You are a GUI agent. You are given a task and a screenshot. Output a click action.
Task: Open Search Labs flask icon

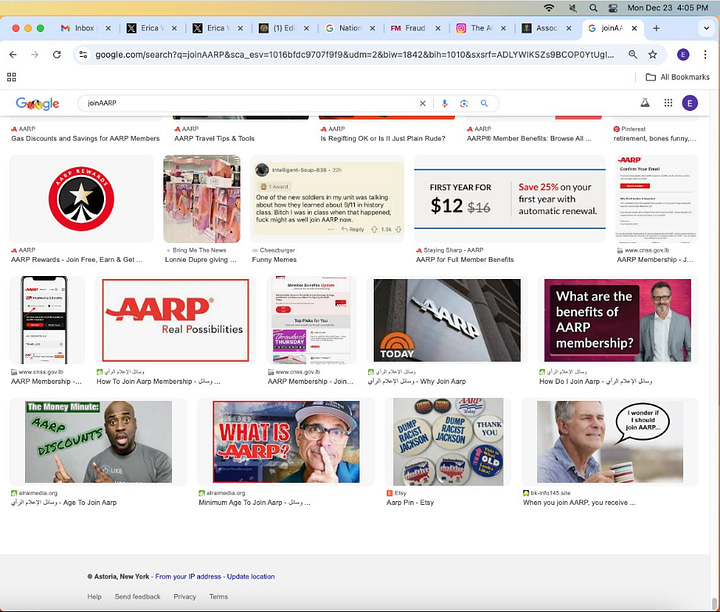645,103
